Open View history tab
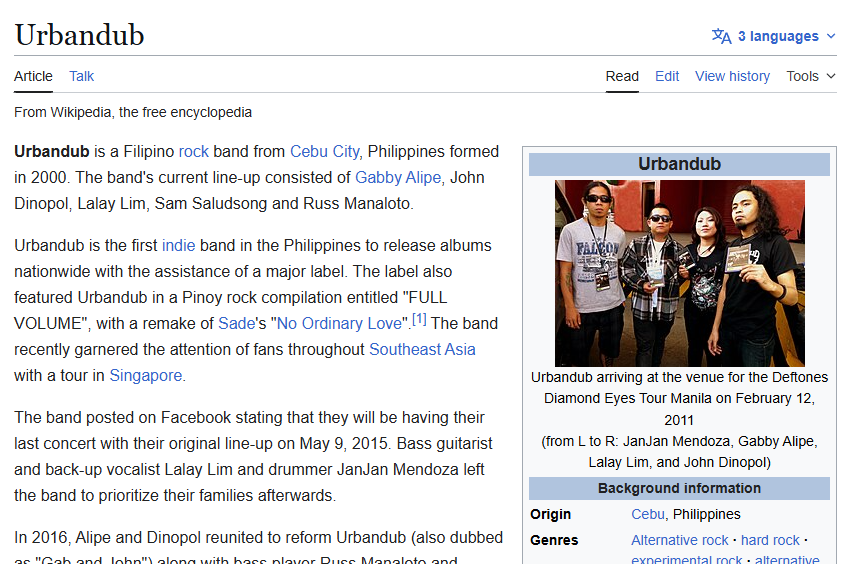Image resolution: width=844 pixels, height=564 pixels. tap(733, 76)
